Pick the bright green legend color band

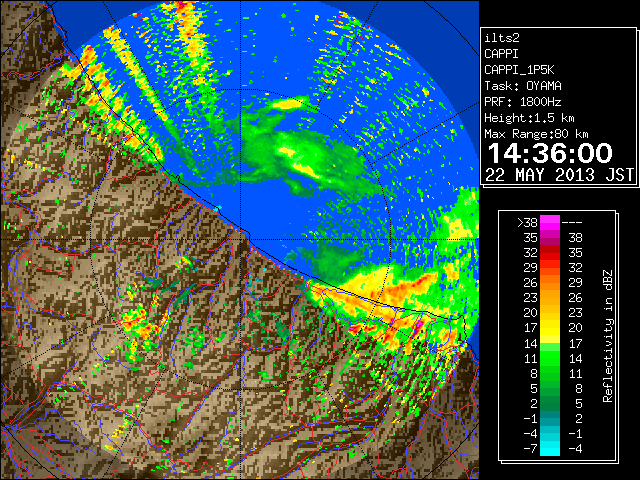(x=550, y=358)
